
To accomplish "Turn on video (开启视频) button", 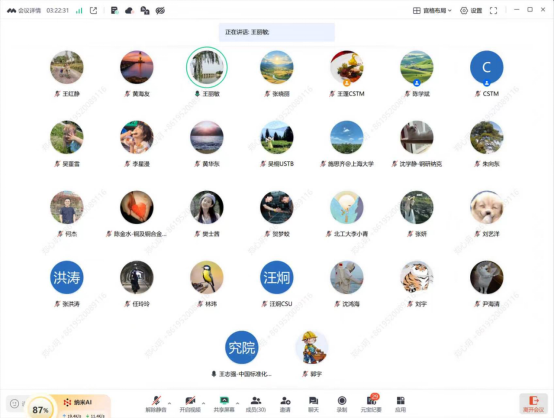I will point(190,404).
